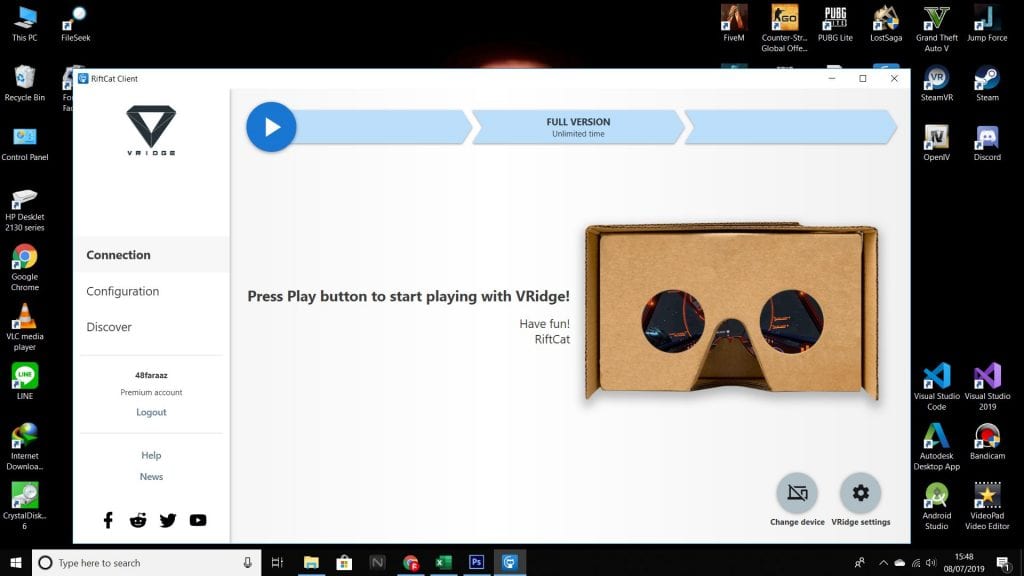This screenshot has height=576, width=1024.
Task: Select the Connection tab
Action: pos(151,255)
